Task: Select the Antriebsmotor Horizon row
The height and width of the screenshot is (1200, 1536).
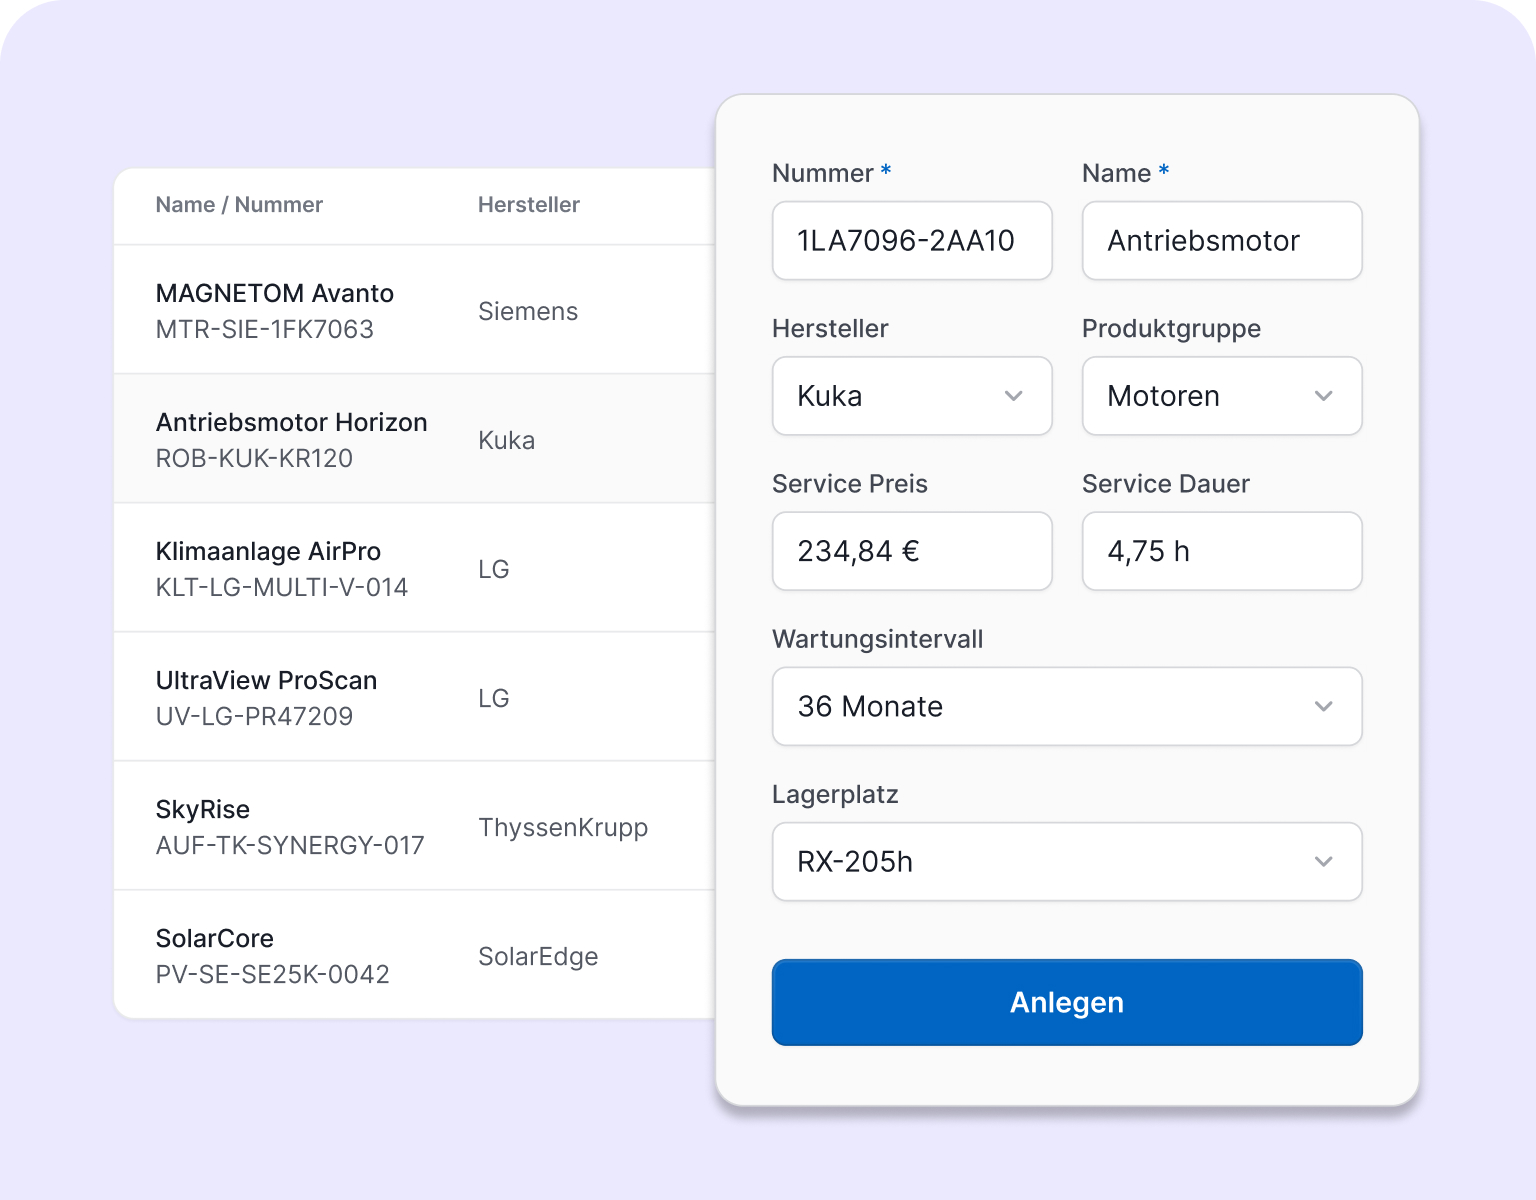Action: click(x=415, y=439)
